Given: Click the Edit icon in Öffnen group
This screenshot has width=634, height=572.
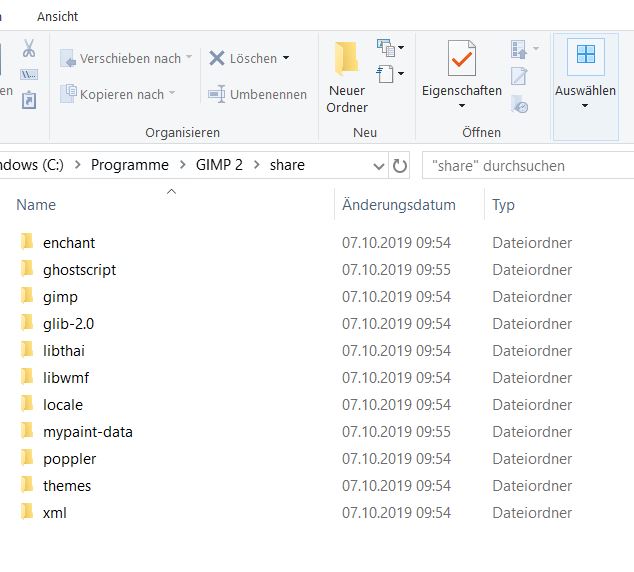Looking at the screenshot, I should (519, 76).
